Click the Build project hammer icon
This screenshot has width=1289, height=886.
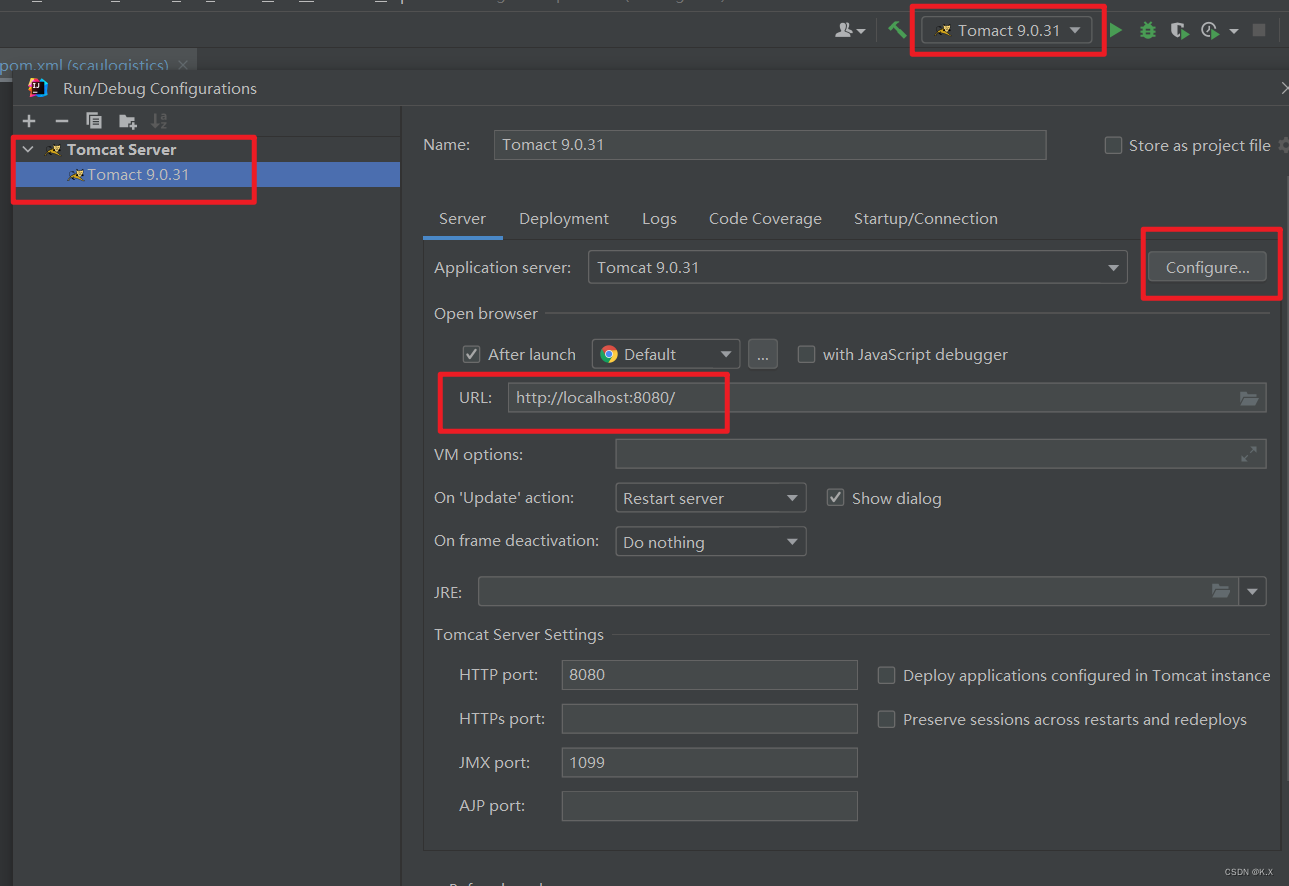pyautogui.click(x=897, y=30)
